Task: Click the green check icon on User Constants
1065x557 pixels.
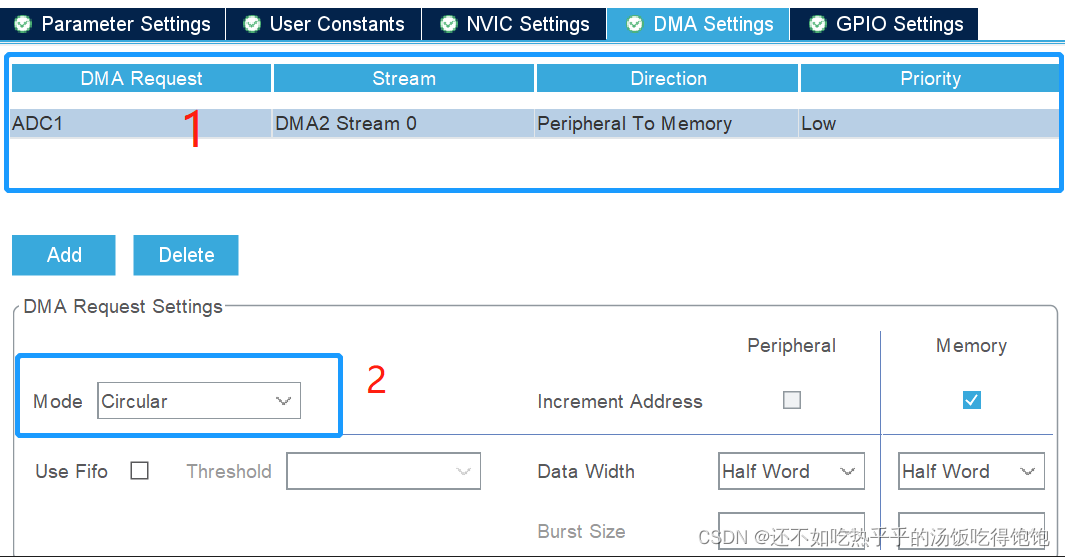Action: tap(252, 24)
